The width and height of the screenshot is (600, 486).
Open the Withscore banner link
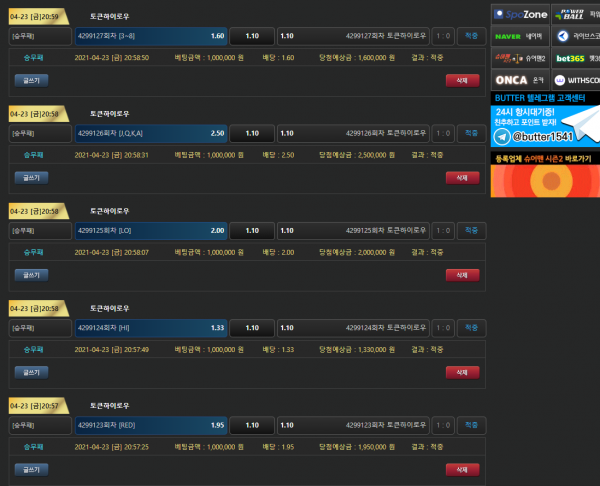point(575,78)
